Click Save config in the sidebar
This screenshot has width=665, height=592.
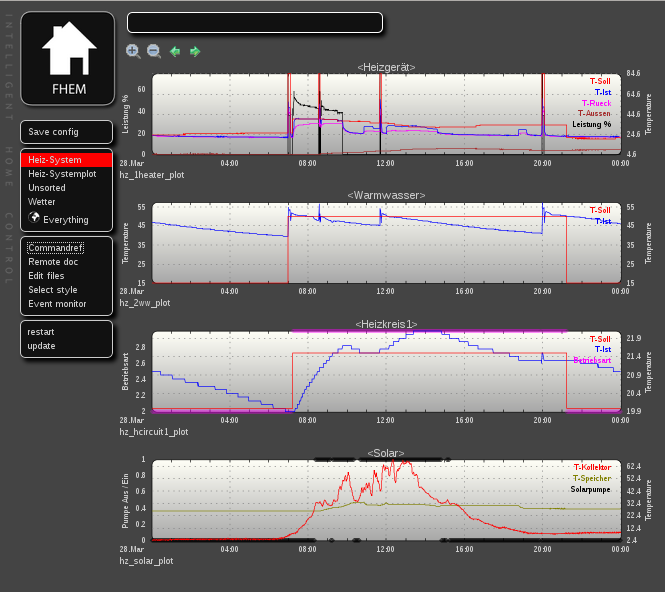point(53,132)
